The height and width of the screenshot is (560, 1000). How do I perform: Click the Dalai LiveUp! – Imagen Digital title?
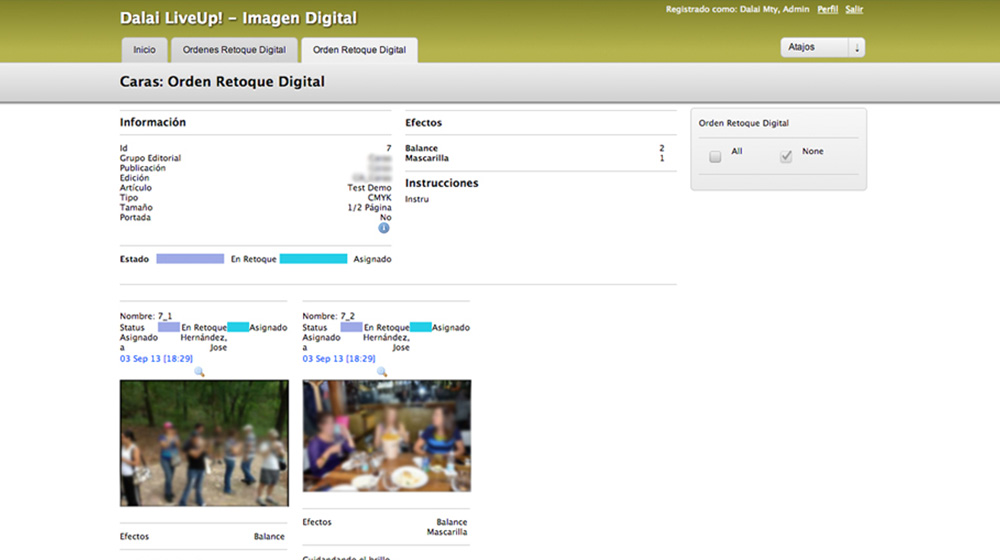[238, 18]
